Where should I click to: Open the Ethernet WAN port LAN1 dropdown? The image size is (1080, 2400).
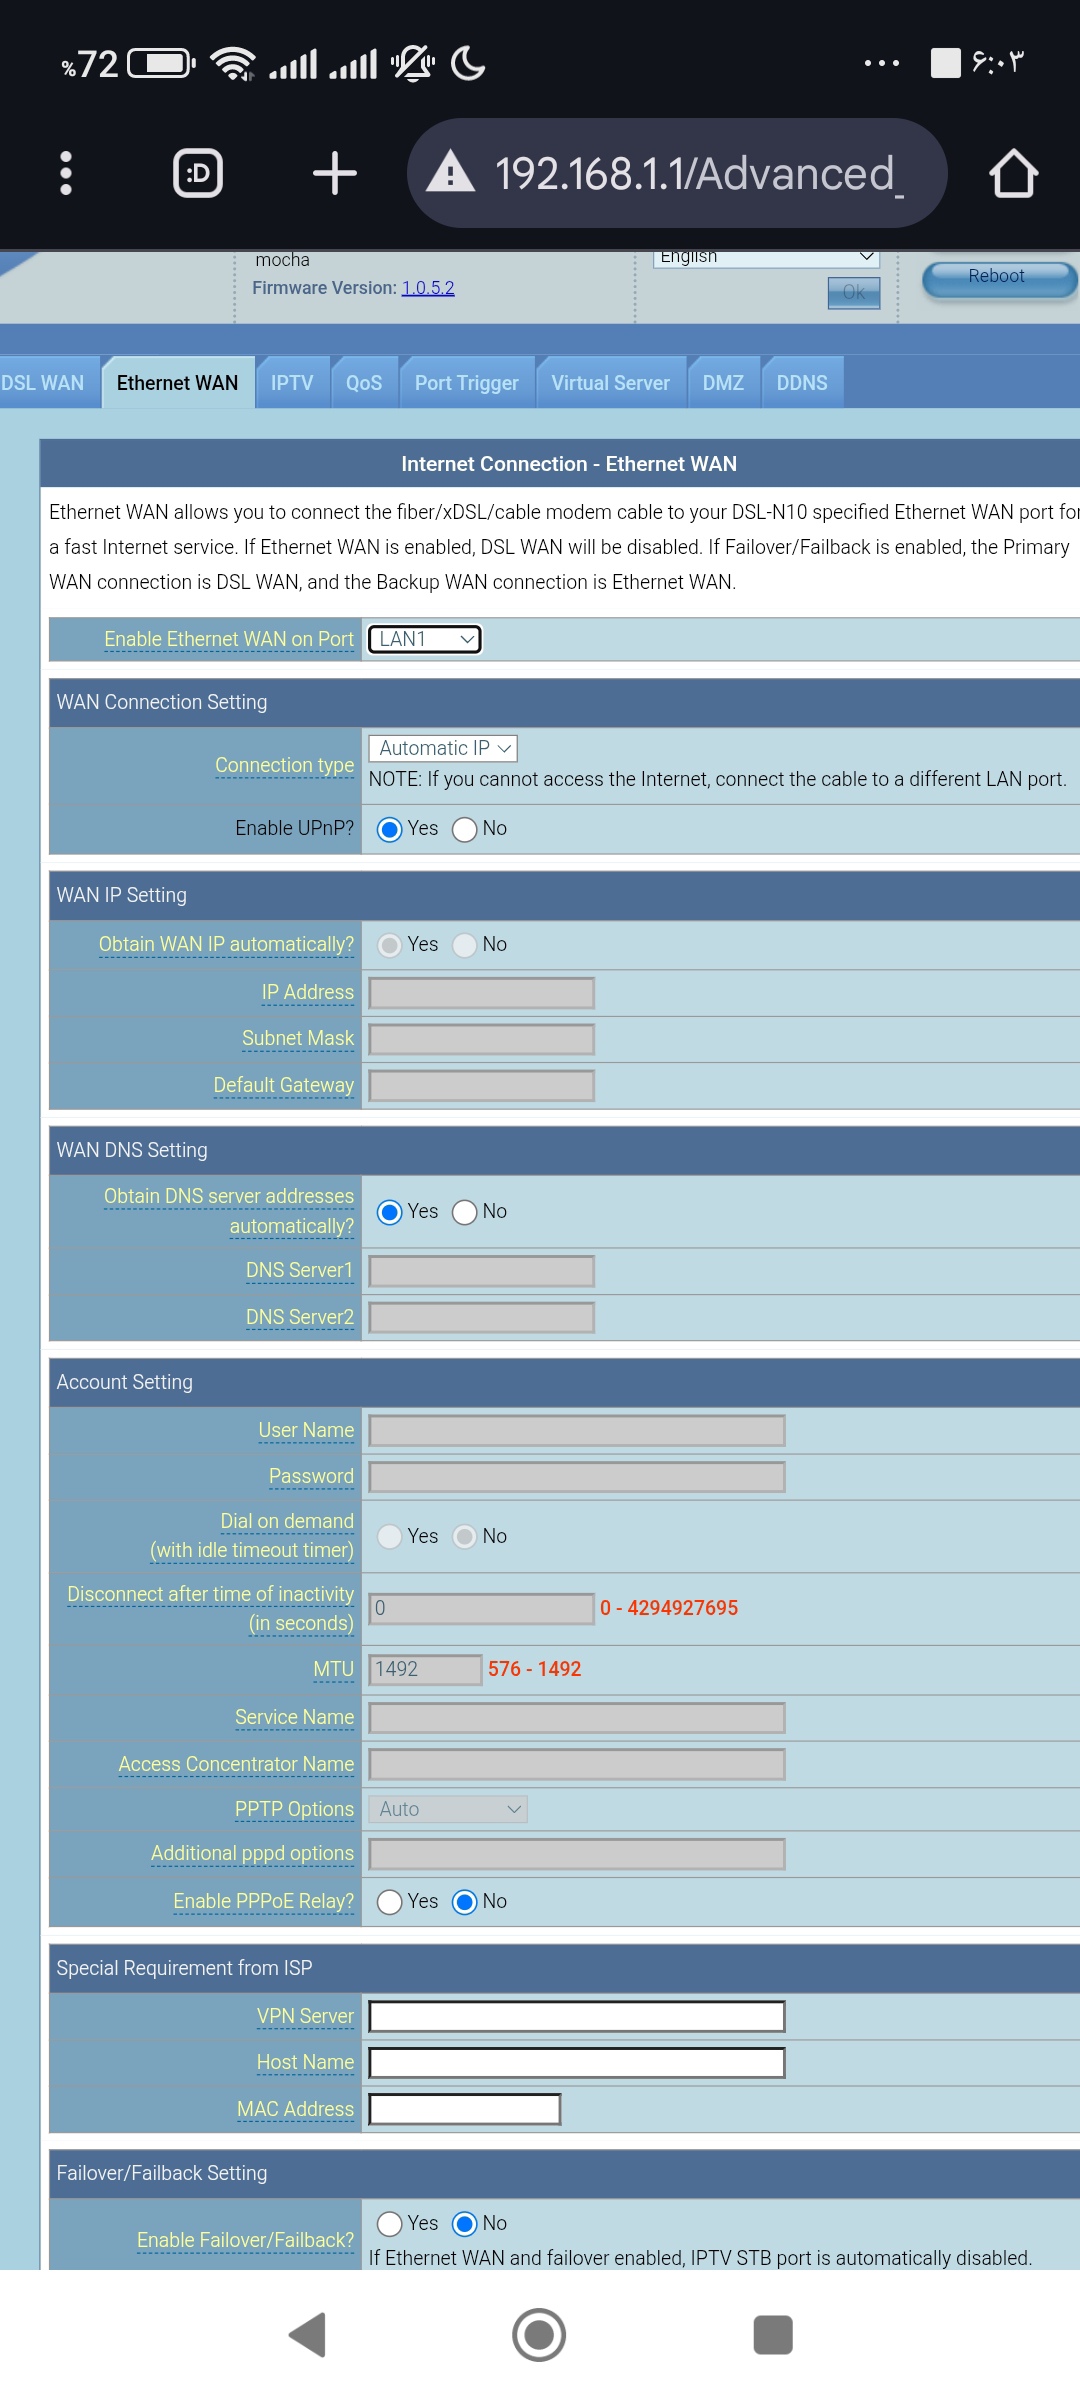(425, 639)
